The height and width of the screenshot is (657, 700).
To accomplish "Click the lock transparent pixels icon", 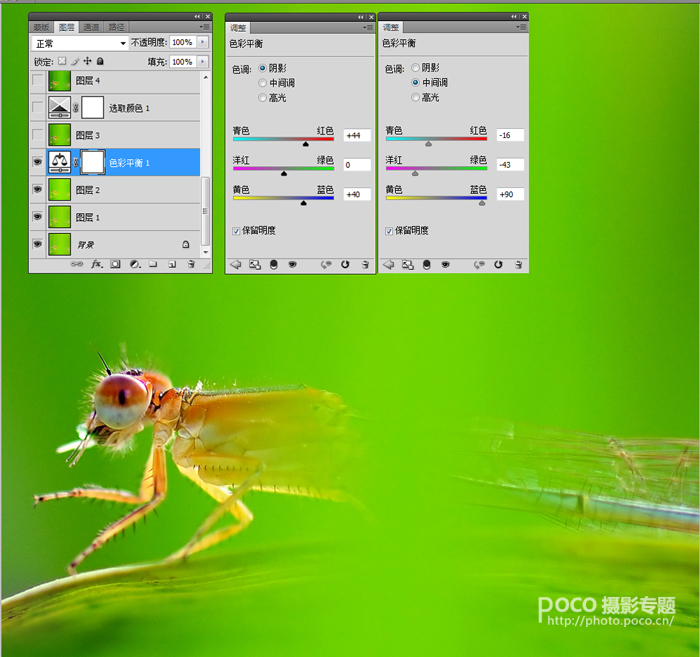I will (62, 61).
